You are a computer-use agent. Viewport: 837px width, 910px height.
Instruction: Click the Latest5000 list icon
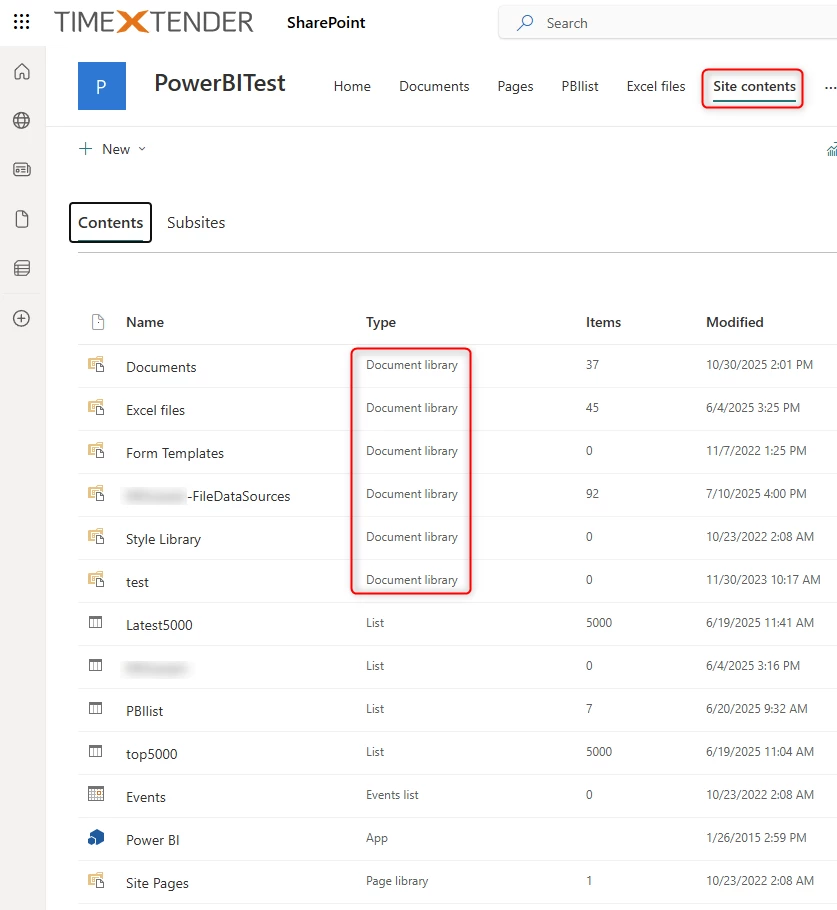click(96, 622)
